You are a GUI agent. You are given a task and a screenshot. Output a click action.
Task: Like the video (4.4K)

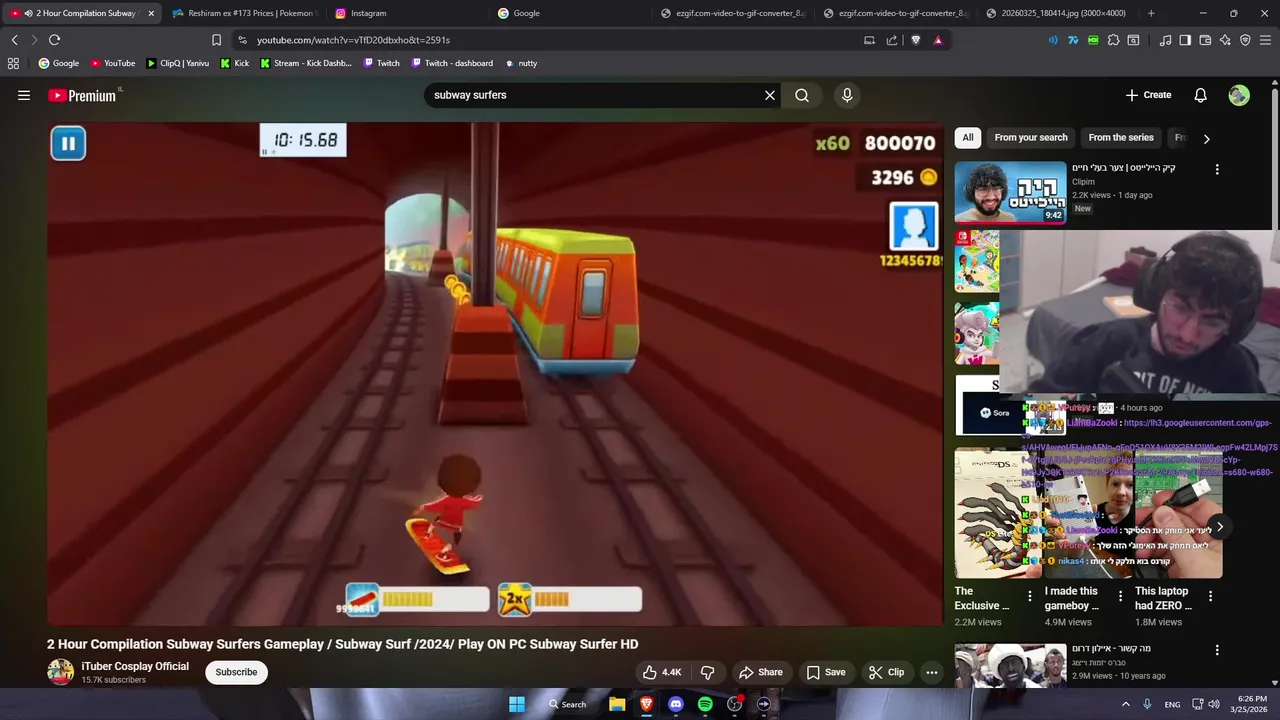pos(662,672)
